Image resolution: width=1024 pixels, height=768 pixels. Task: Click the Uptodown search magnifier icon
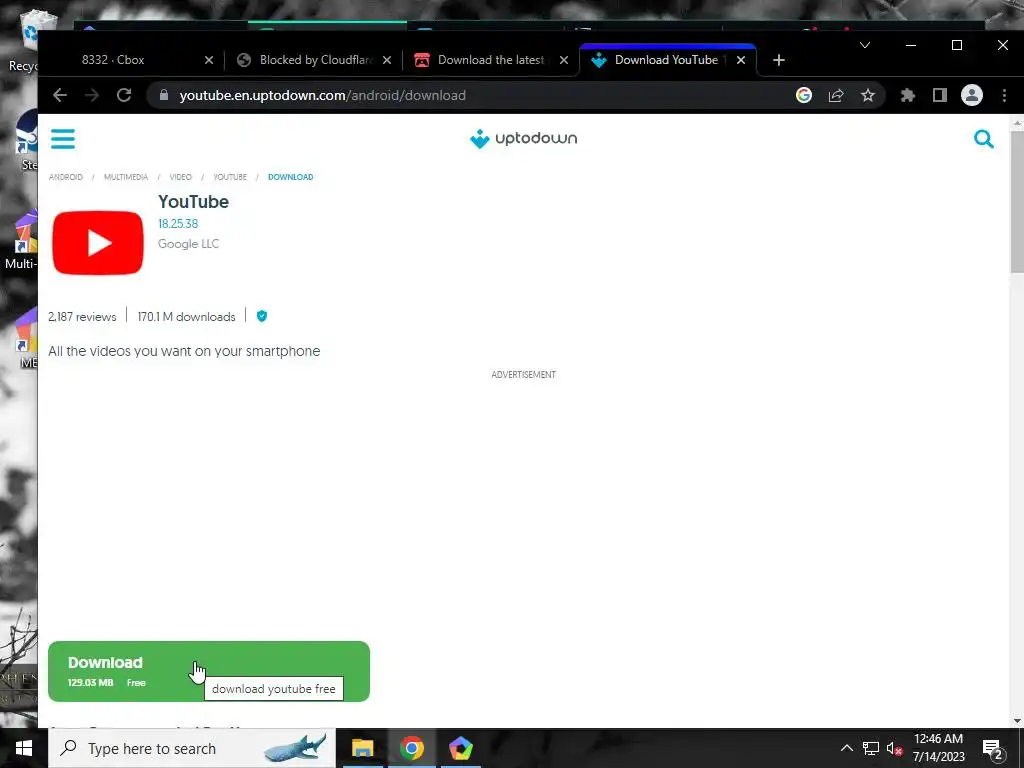pyautogui.click(x=984, y=139)
